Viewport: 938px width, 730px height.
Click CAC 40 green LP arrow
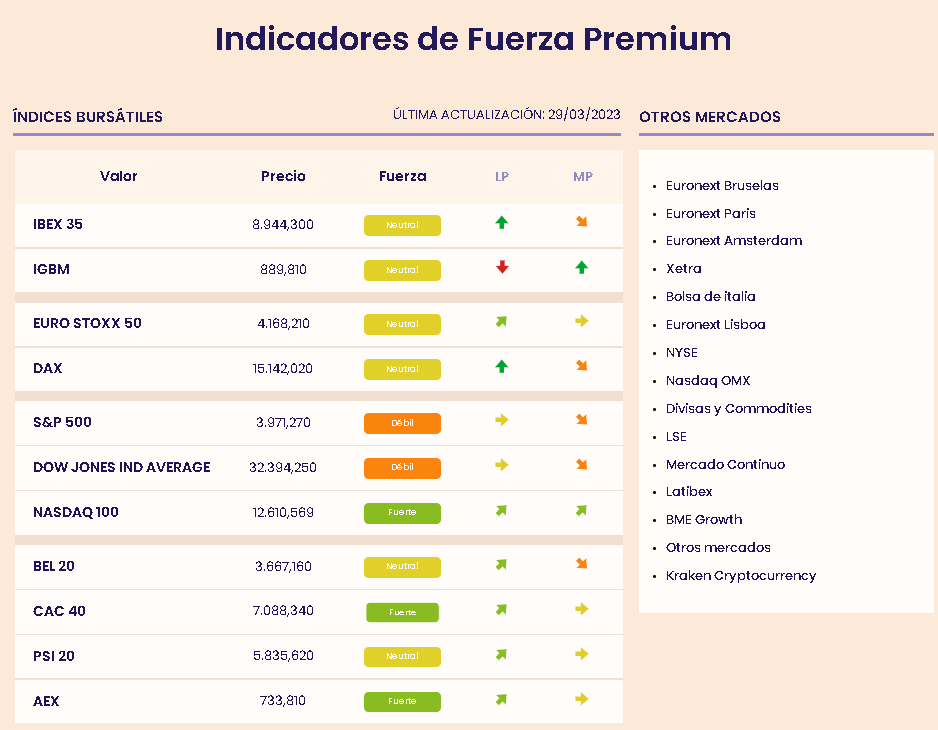(x=502, y=610)
